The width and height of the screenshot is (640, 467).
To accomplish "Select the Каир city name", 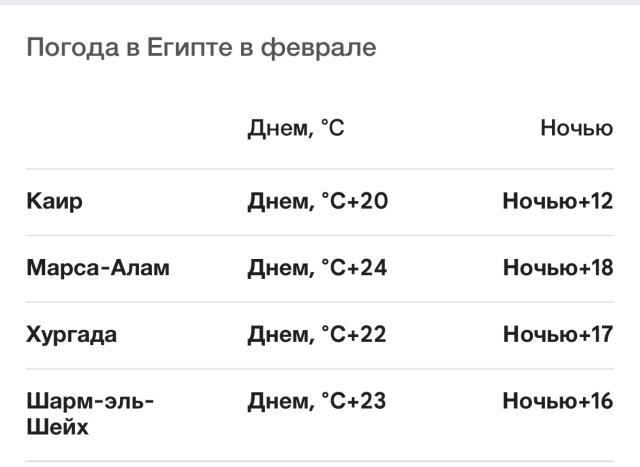I will pos(55,202).
